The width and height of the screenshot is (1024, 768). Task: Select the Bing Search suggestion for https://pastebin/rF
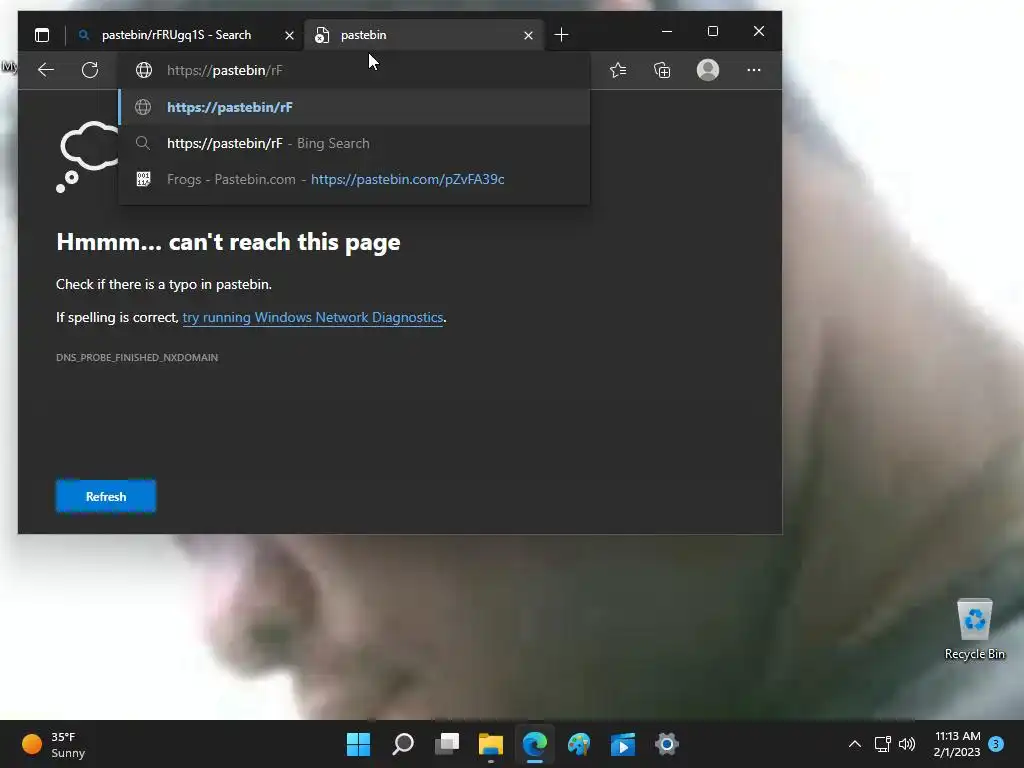354,143
